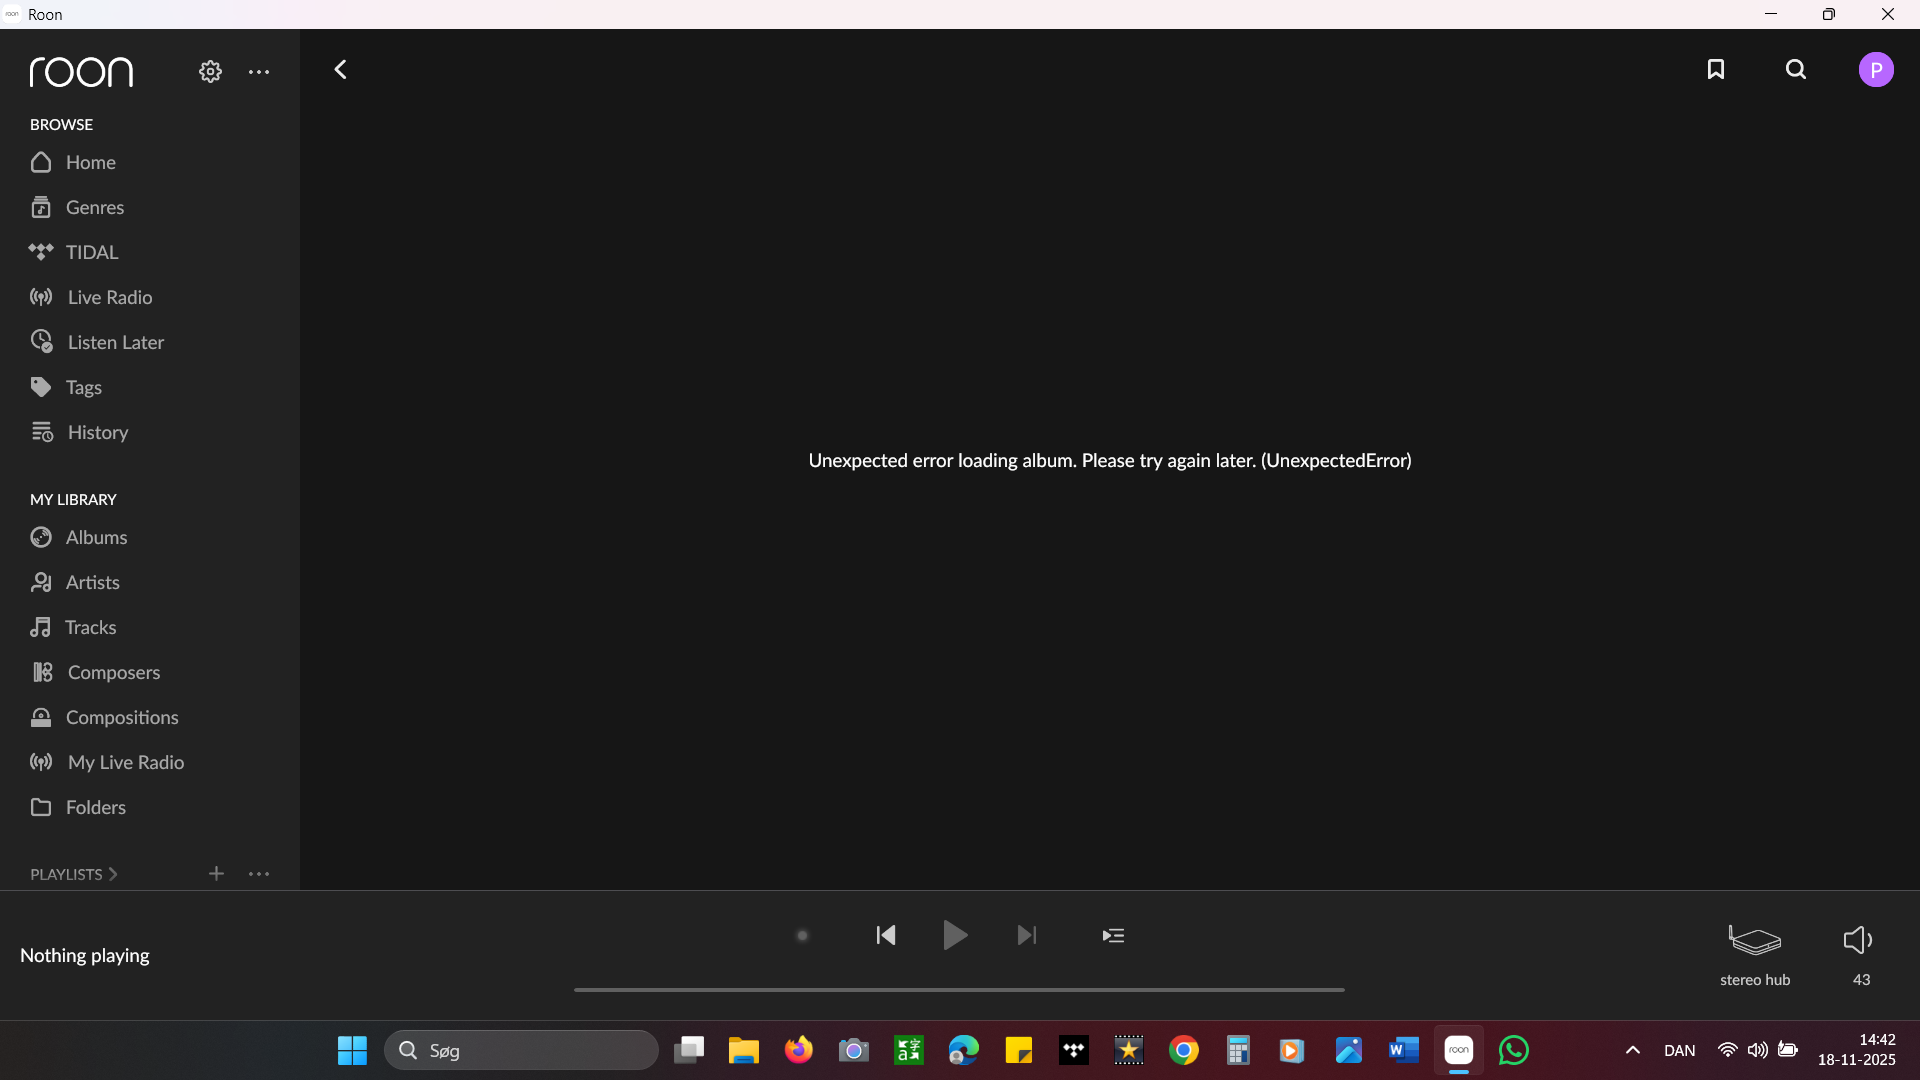Click the Windows taskbar search field
Image resolution: width=1920 pixels, height=1080 pixels.
(x=522, y=1050)
